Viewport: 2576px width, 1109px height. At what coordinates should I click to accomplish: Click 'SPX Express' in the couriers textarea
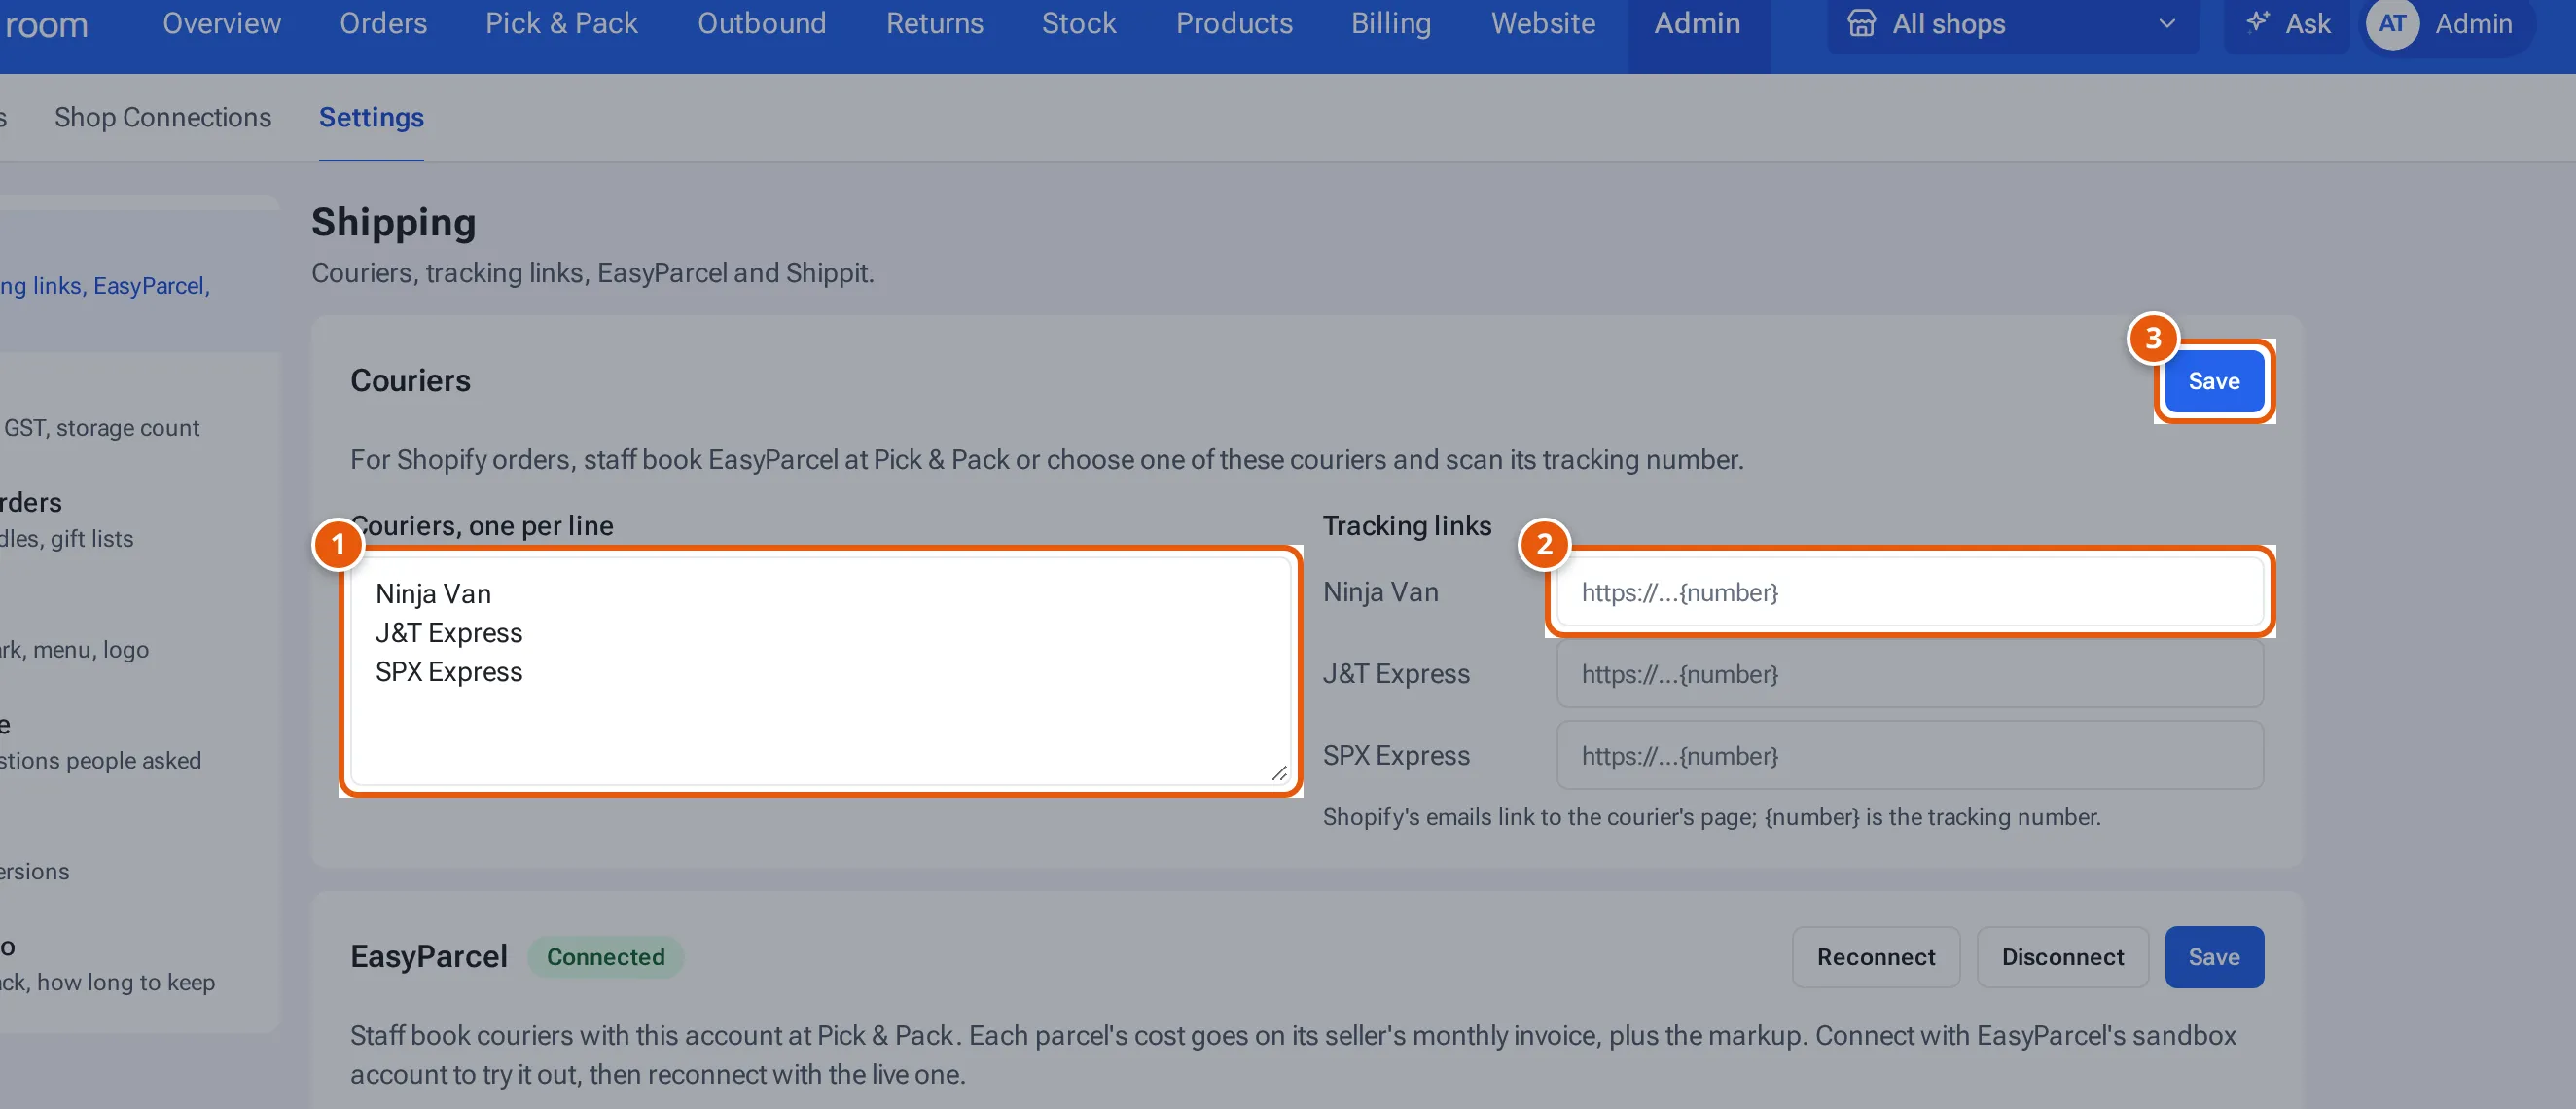(449, 672)
